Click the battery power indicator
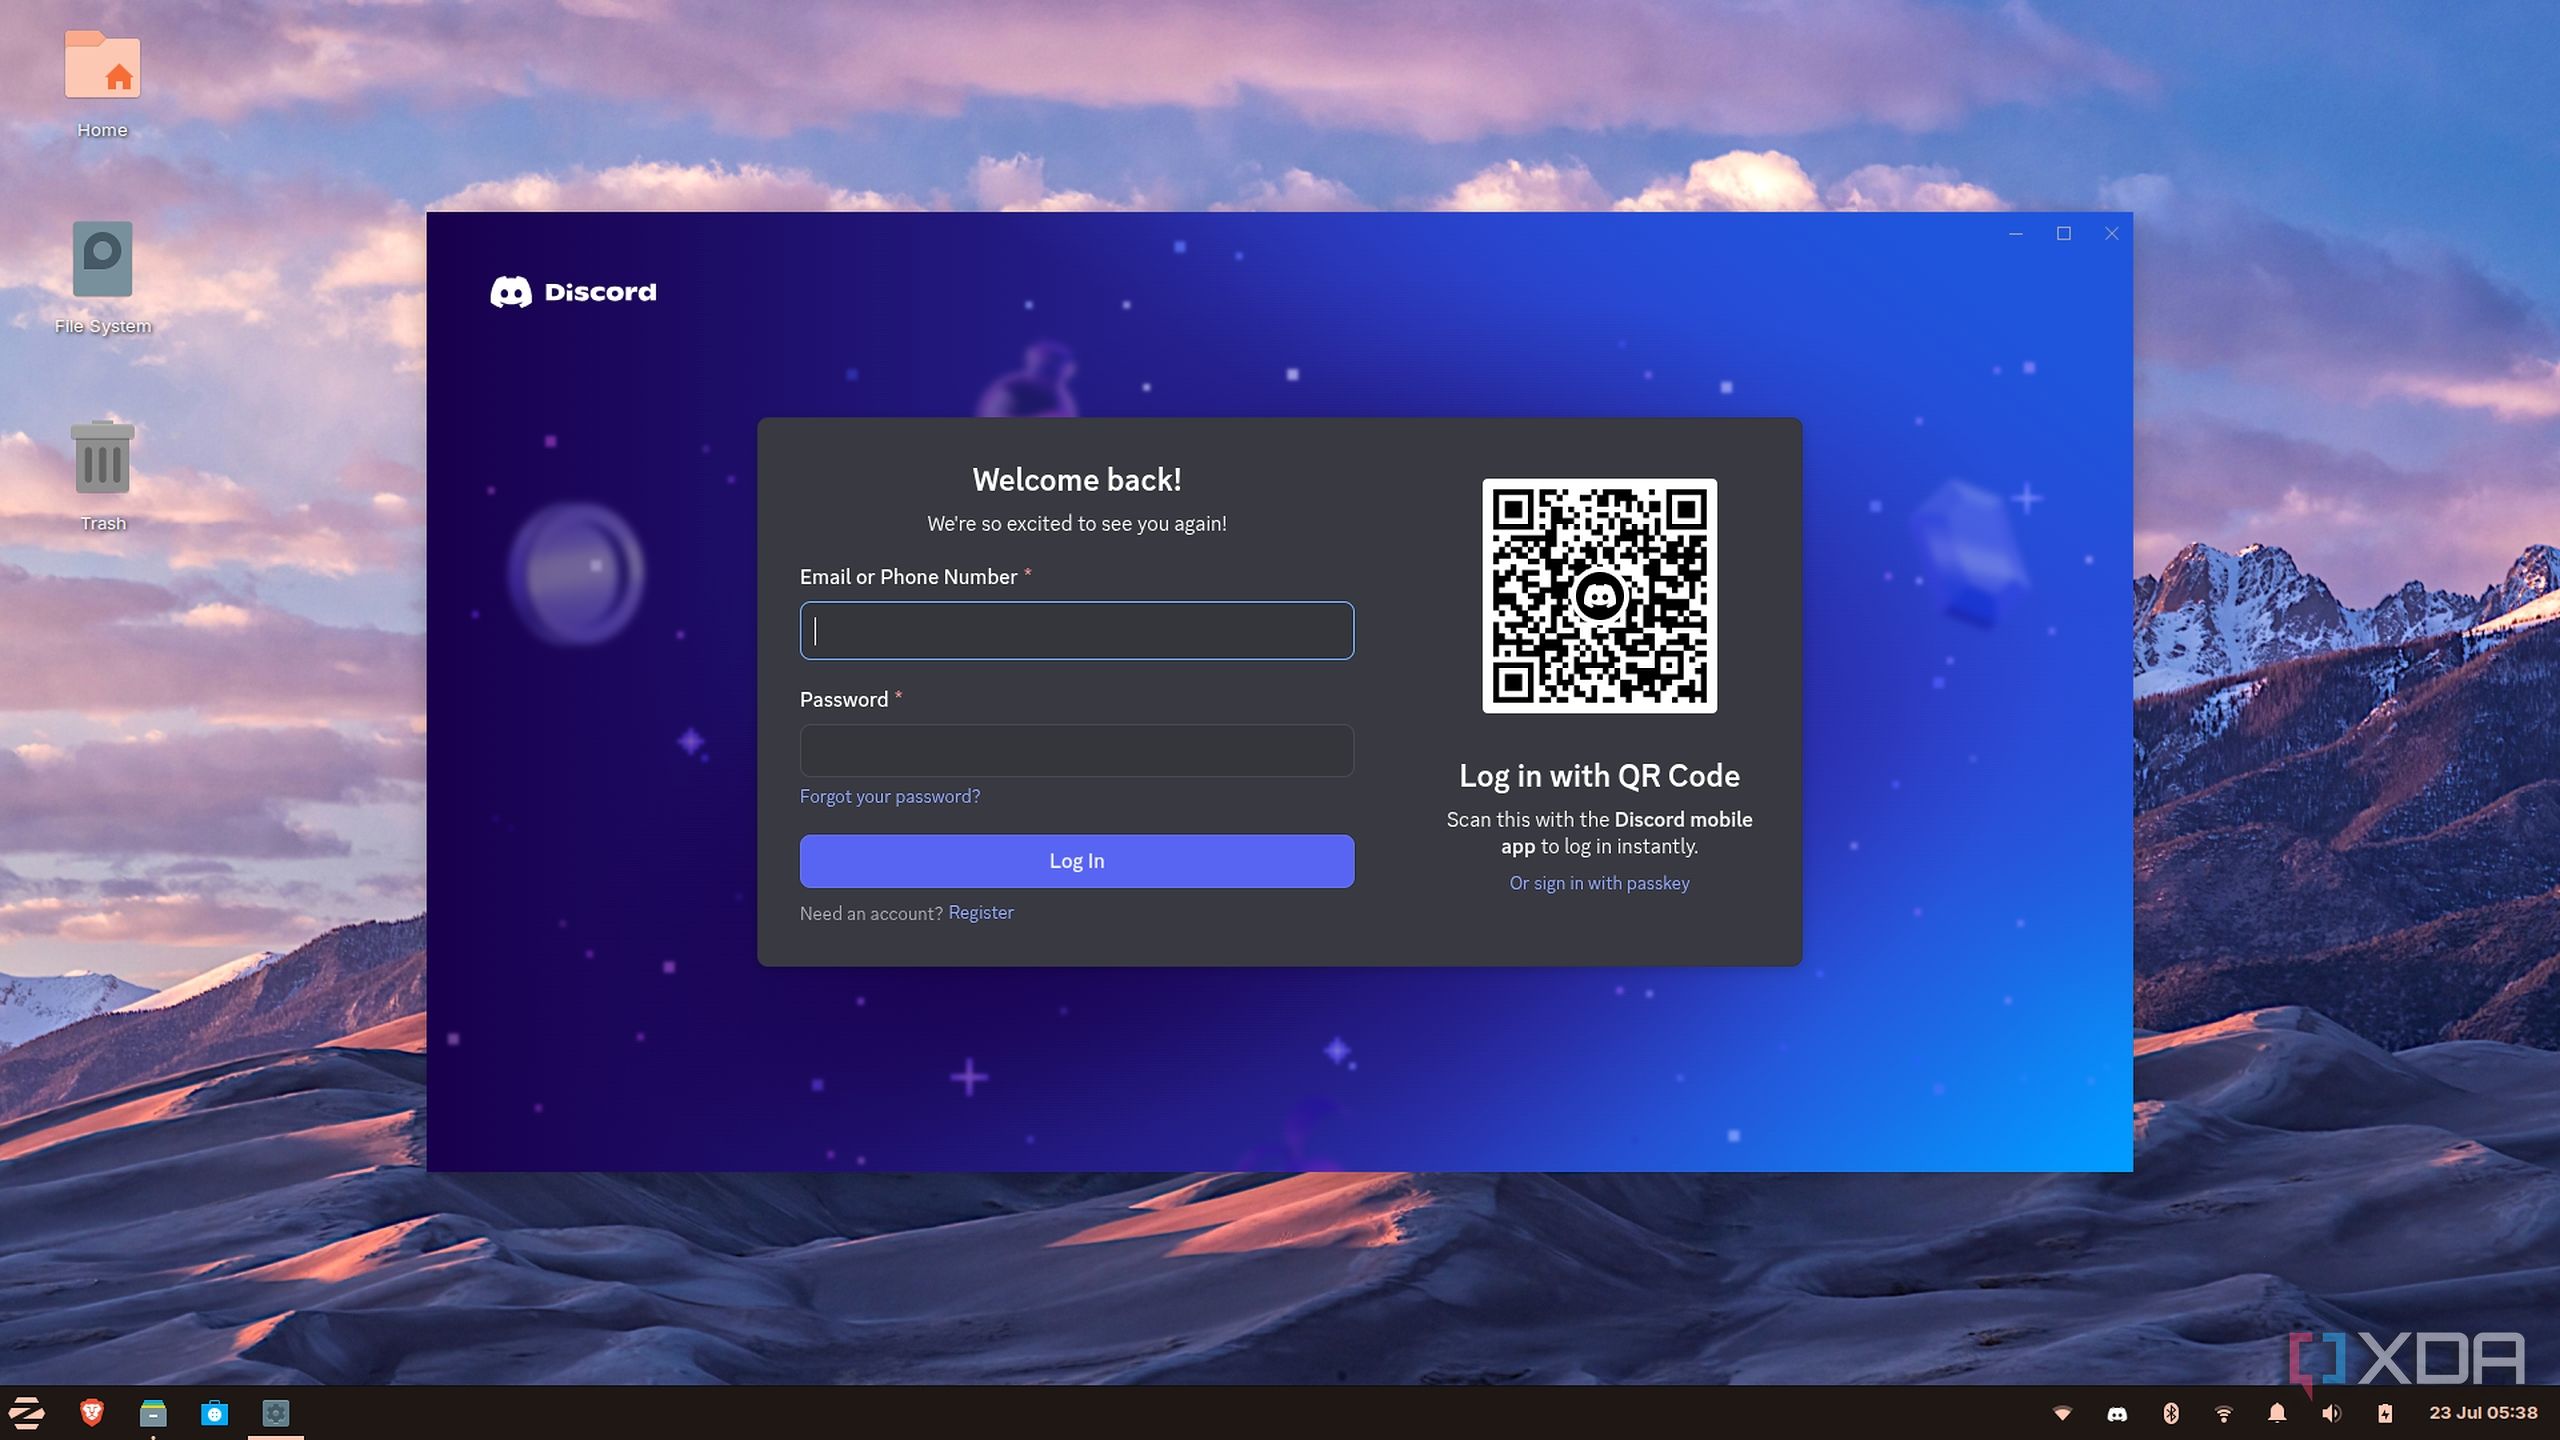 tap(2385, 1413)
